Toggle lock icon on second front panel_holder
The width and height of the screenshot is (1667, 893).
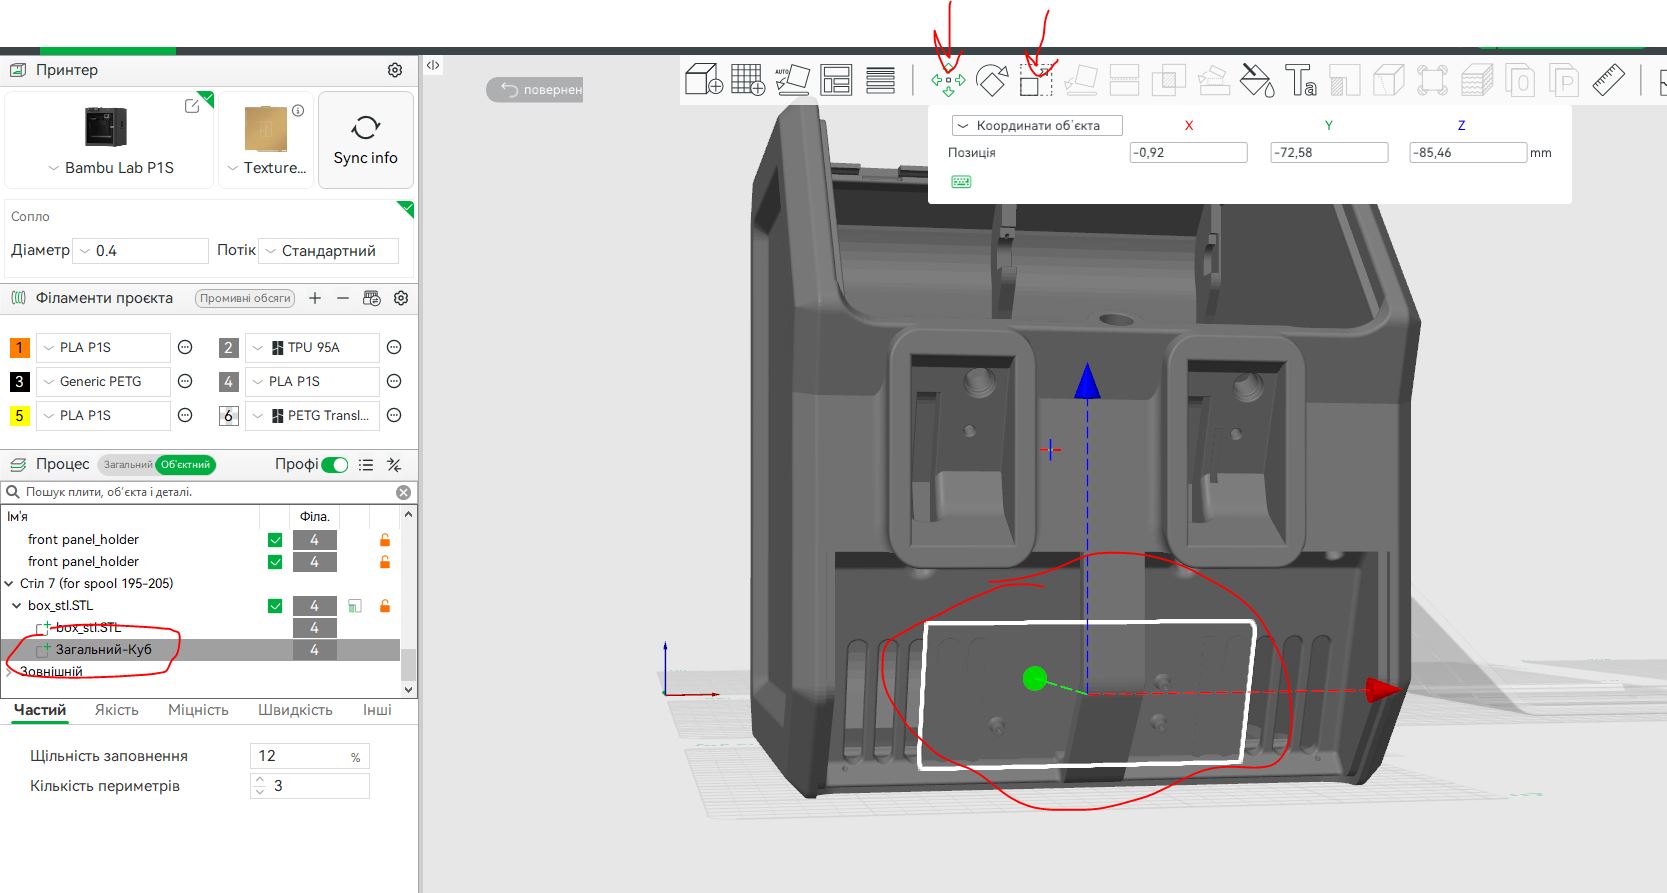tap(384, 562)
